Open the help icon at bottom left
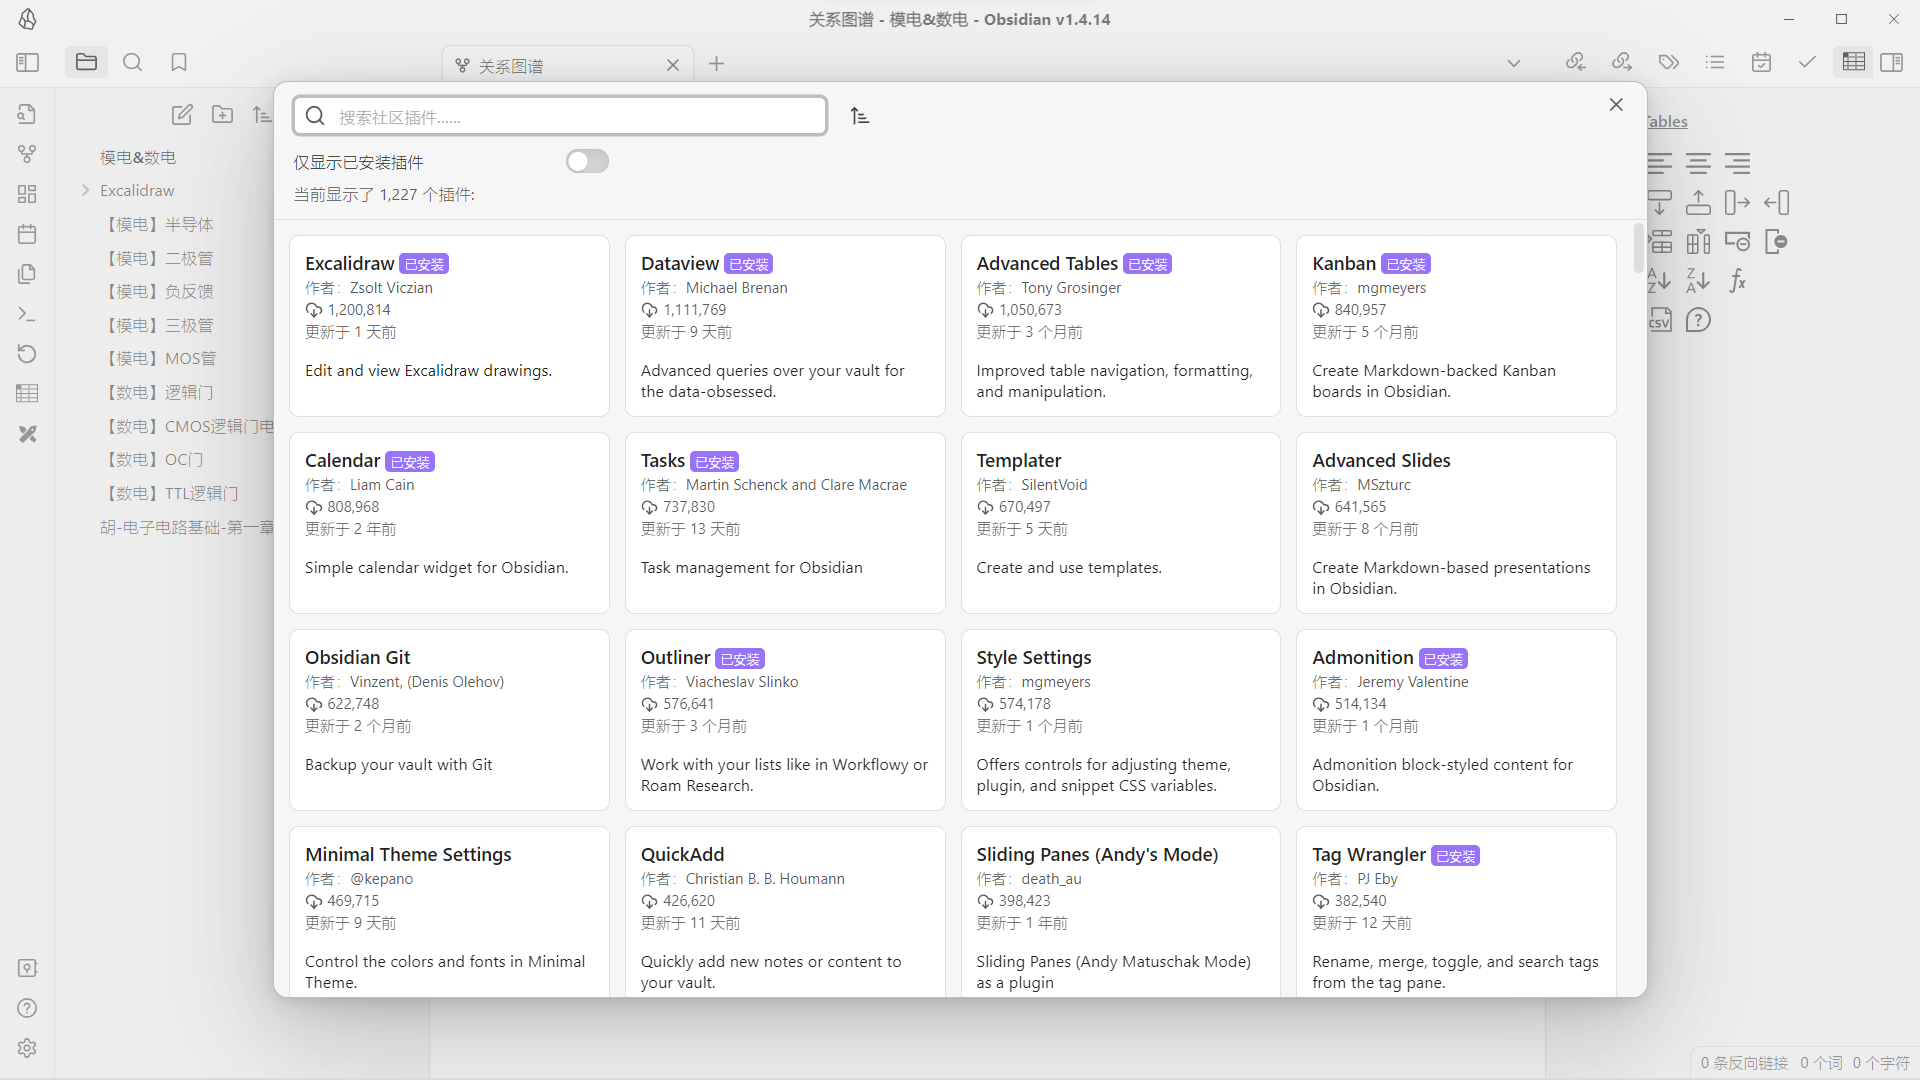 27,1008
